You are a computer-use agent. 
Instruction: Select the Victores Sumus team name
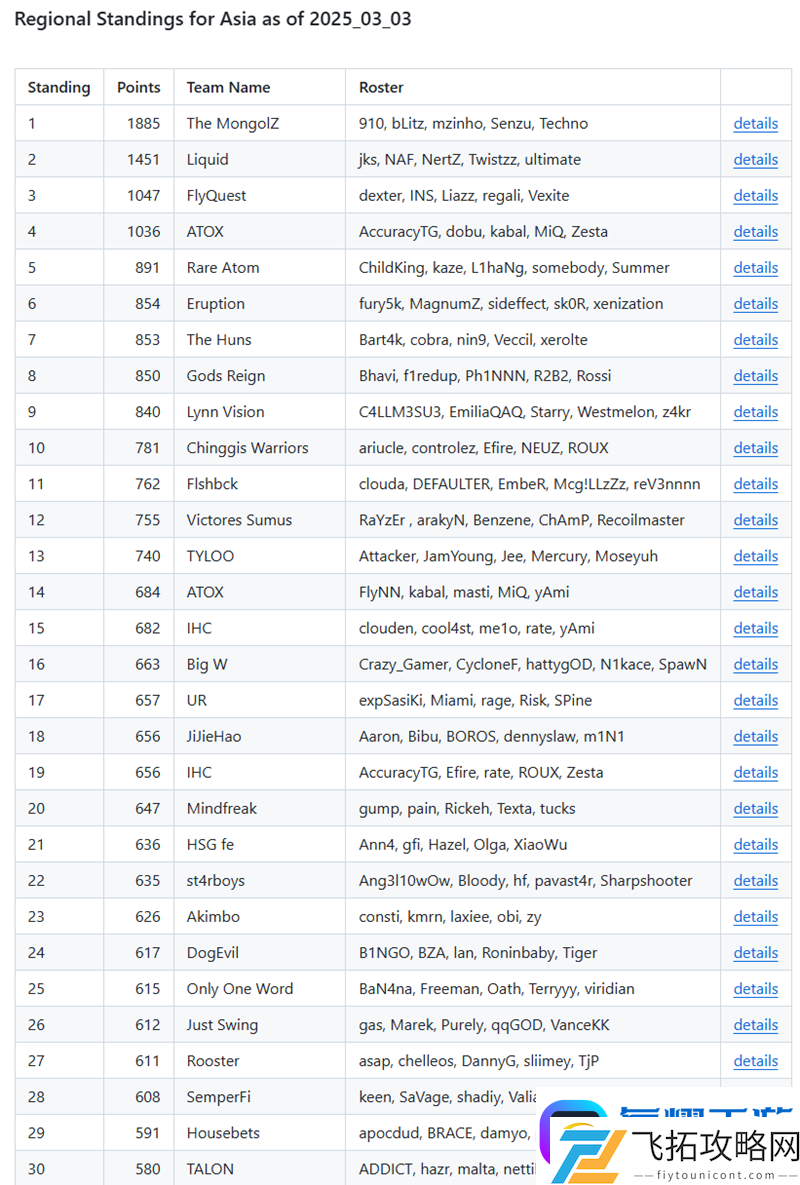point(239,520)
